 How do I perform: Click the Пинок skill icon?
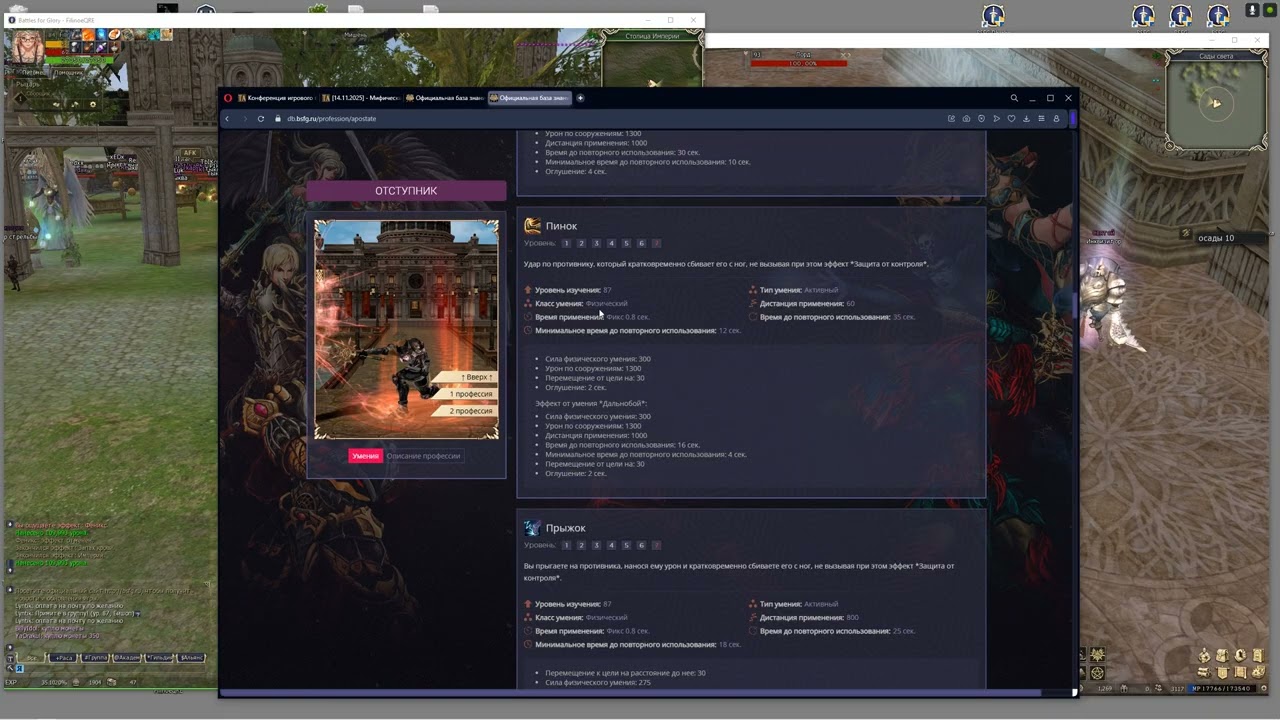point(532,226)
